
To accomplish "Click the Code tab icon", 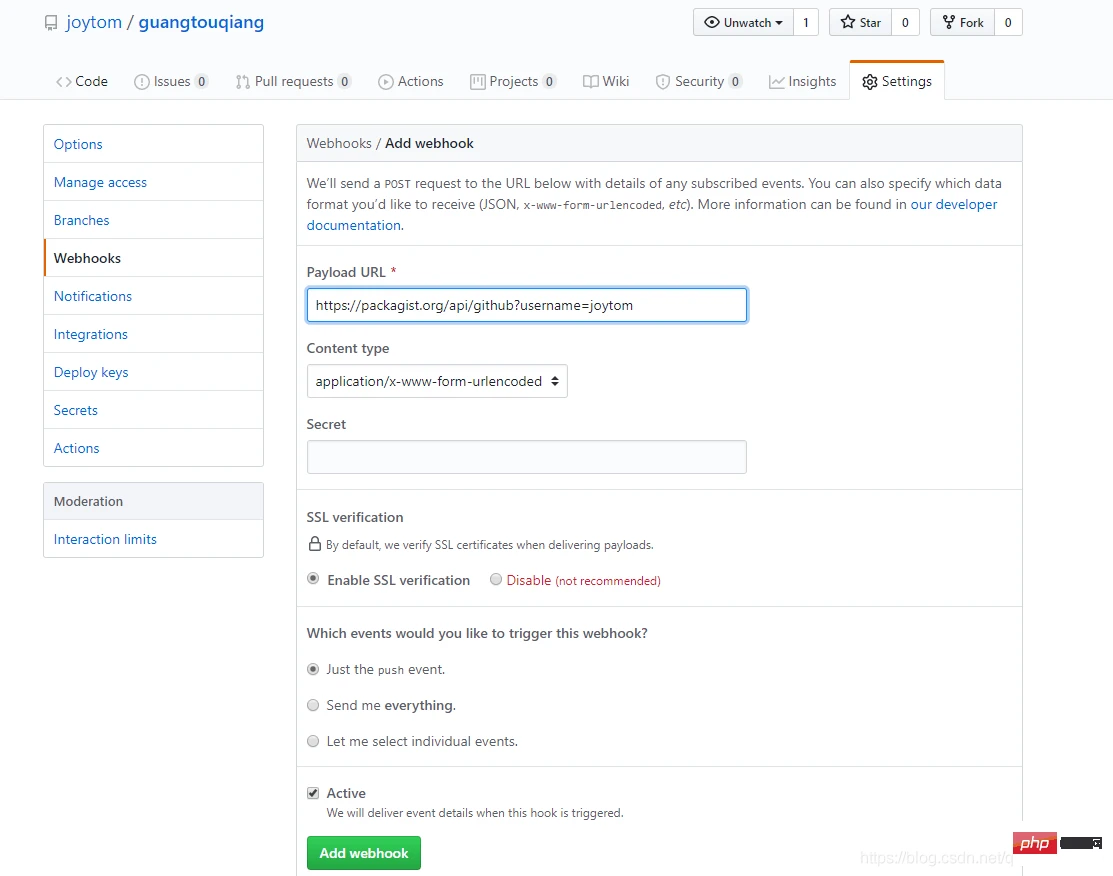I will point(63,82).
